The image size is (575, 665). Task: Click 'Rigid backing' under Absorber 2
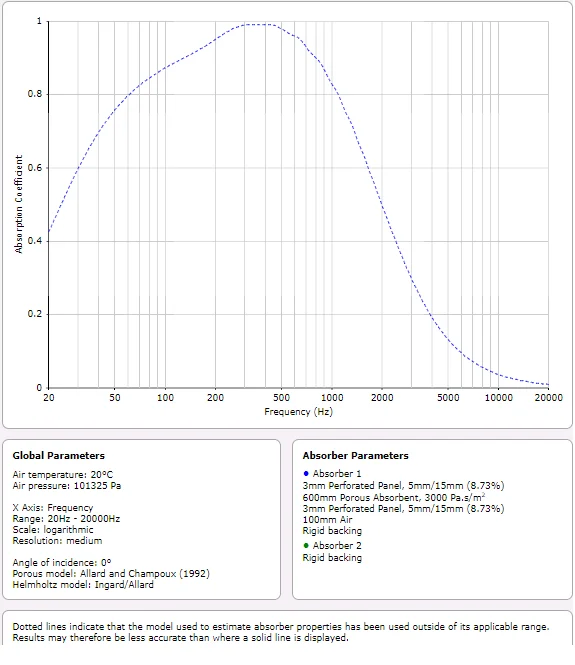click(332, 558)
